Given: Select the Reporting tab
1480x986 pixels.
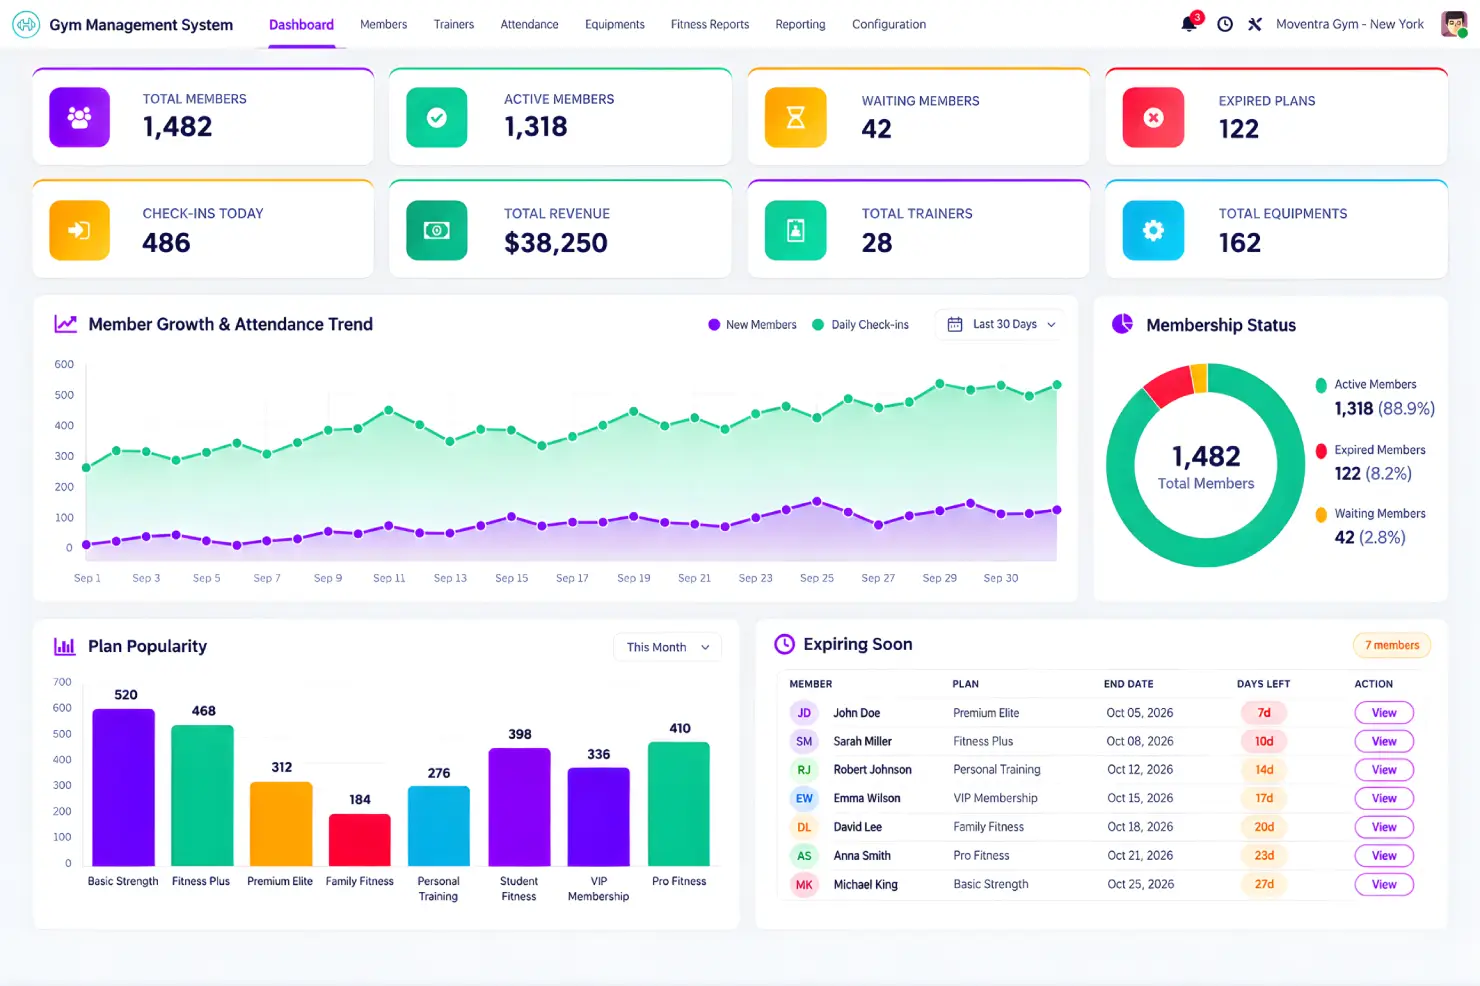Looking at the screenshot, I should tap(801, 24).
